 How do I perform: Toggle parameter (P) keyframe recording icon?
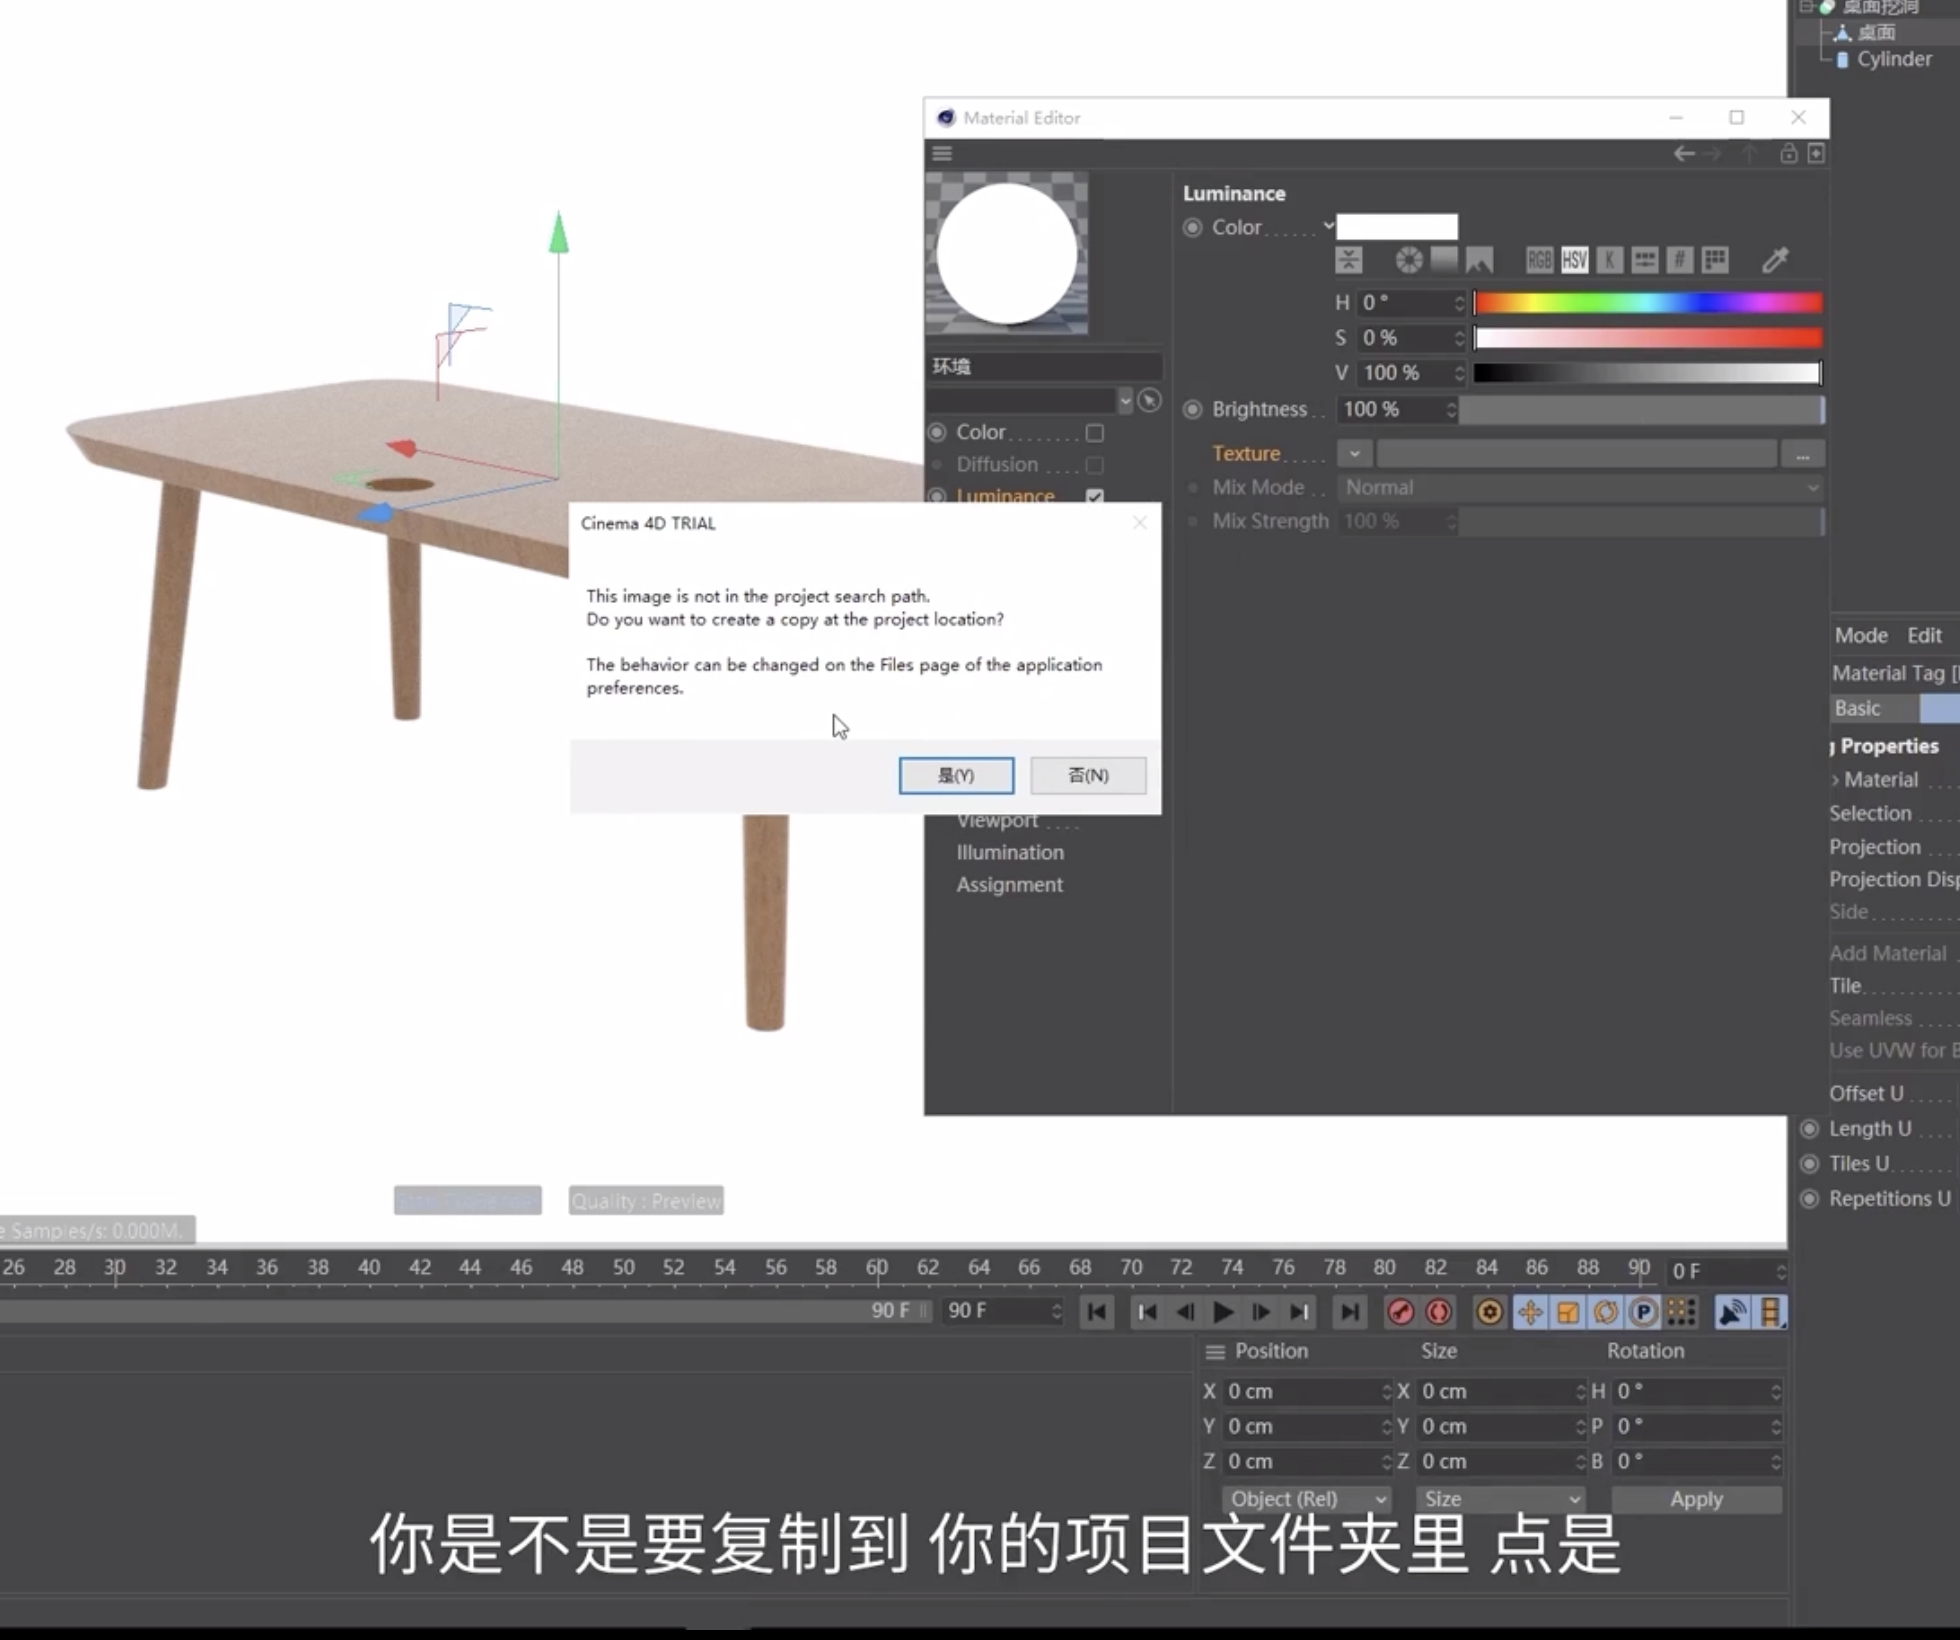[x=1643, y=1312]
